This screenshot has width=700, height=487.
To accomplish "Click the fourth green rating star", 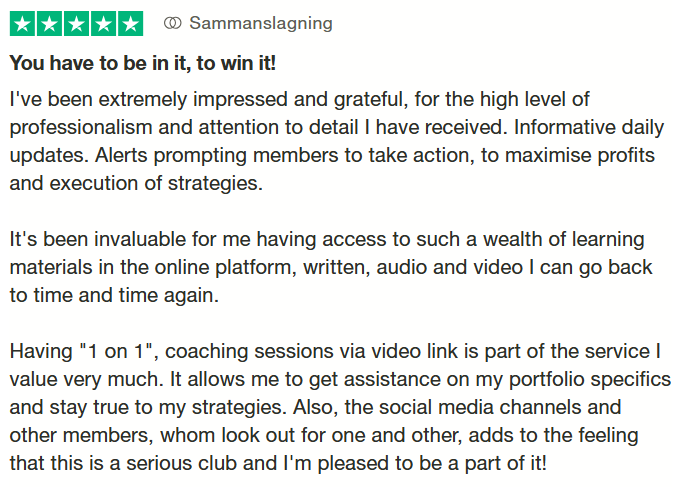I will (104, 24).
